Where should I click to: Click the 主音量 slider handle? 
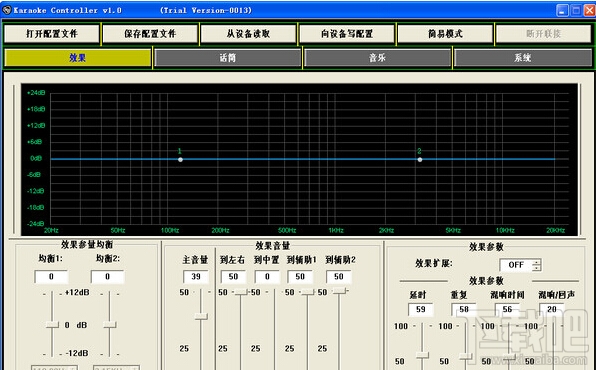tap(201, 316)
